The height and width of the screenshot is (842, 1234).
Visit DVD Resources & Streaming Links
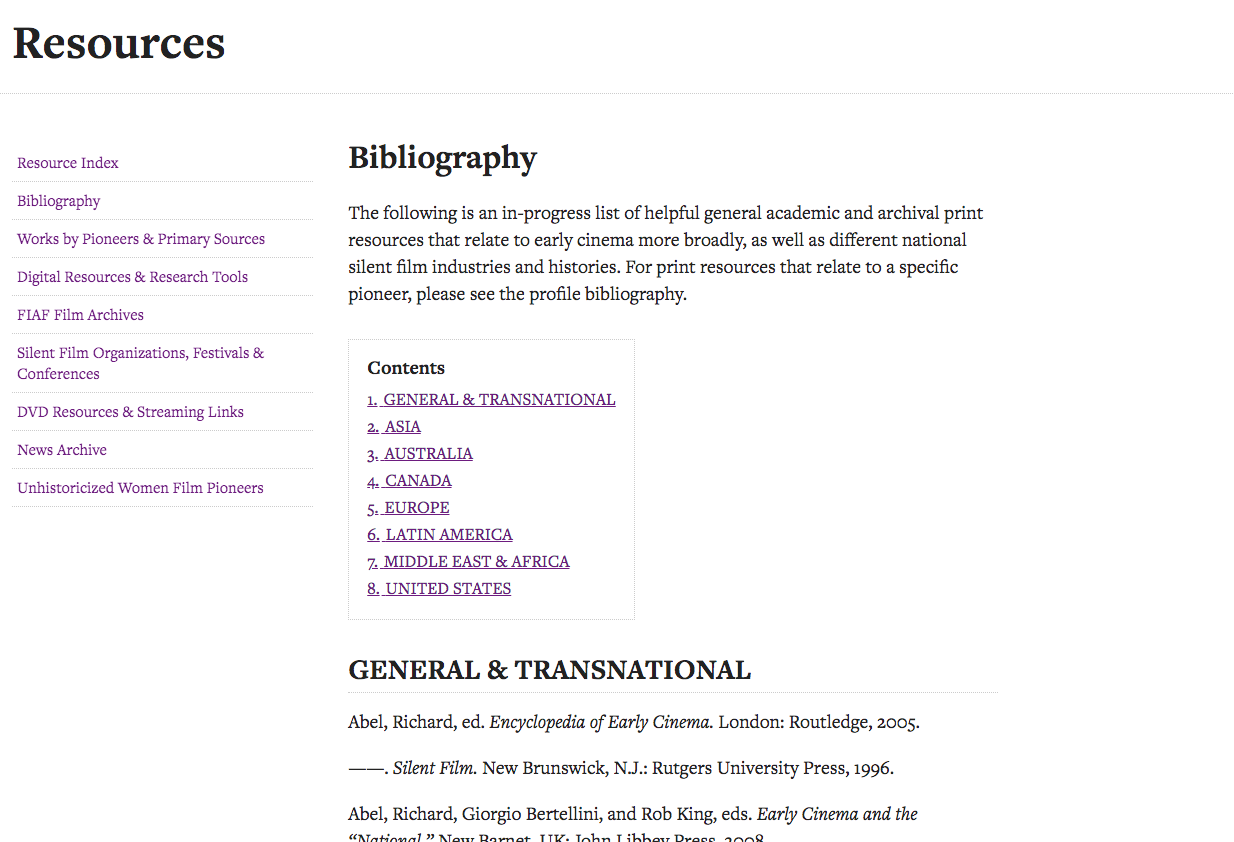[x=131, y=412]
